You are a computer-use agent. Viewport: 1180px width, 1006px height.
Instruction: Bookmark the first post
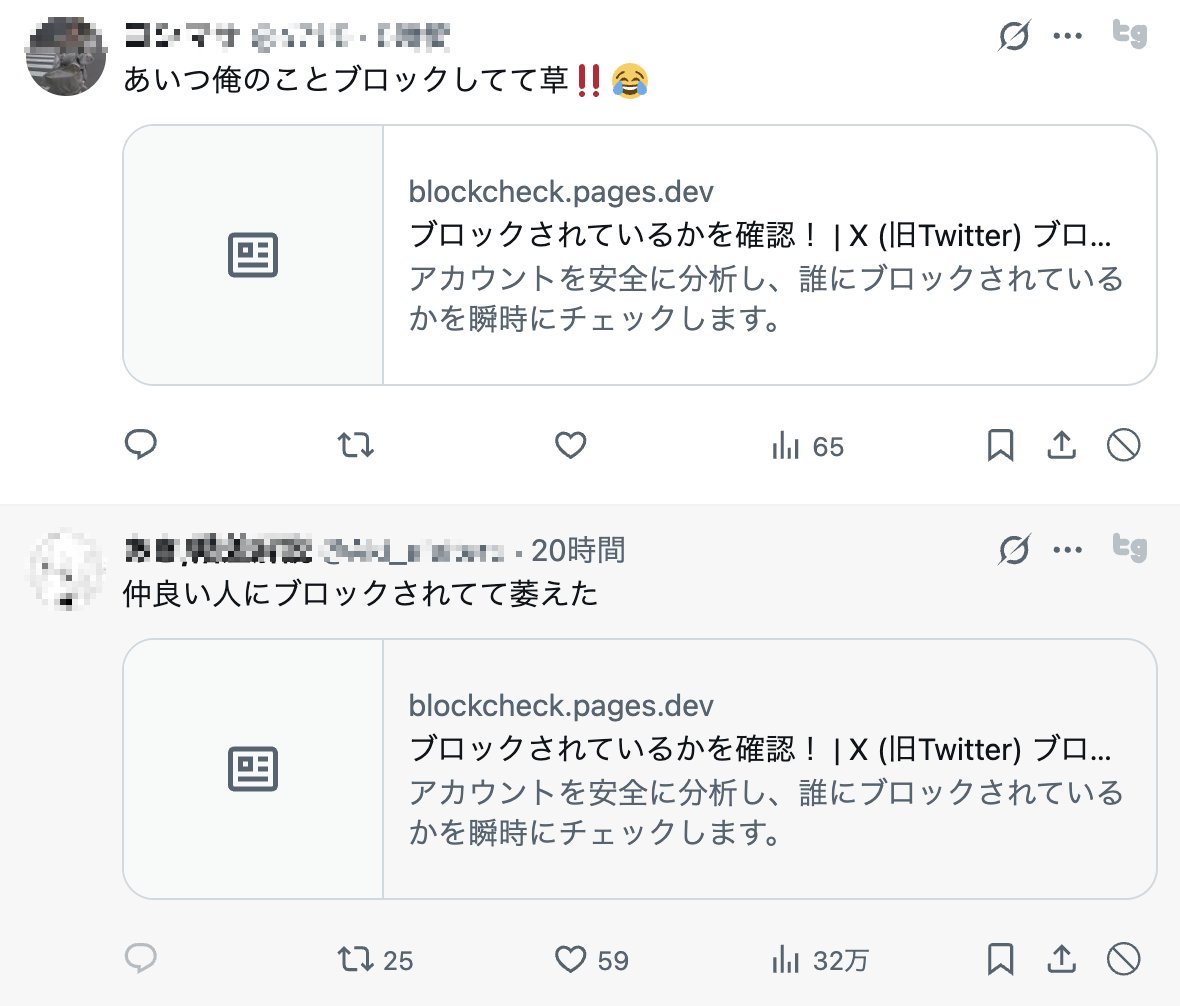coord(1000,445)
